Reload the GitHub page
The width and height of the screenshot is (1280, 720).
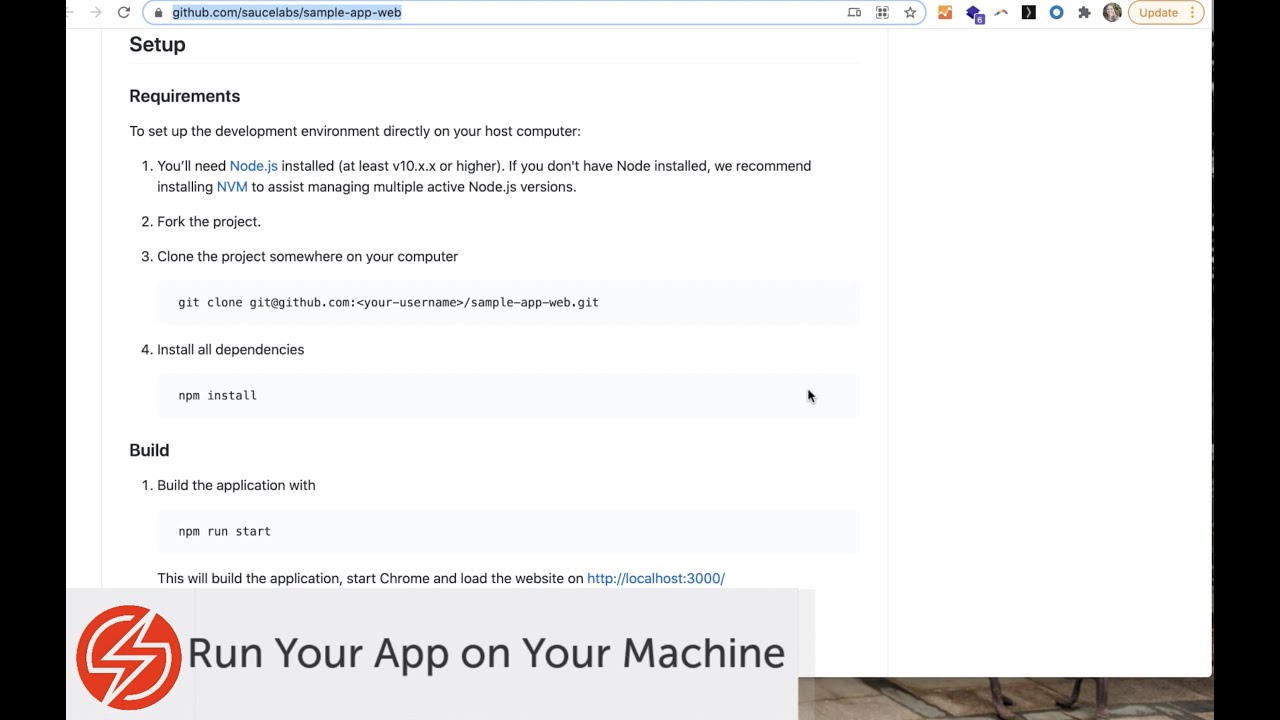click(x=123, y=12)
